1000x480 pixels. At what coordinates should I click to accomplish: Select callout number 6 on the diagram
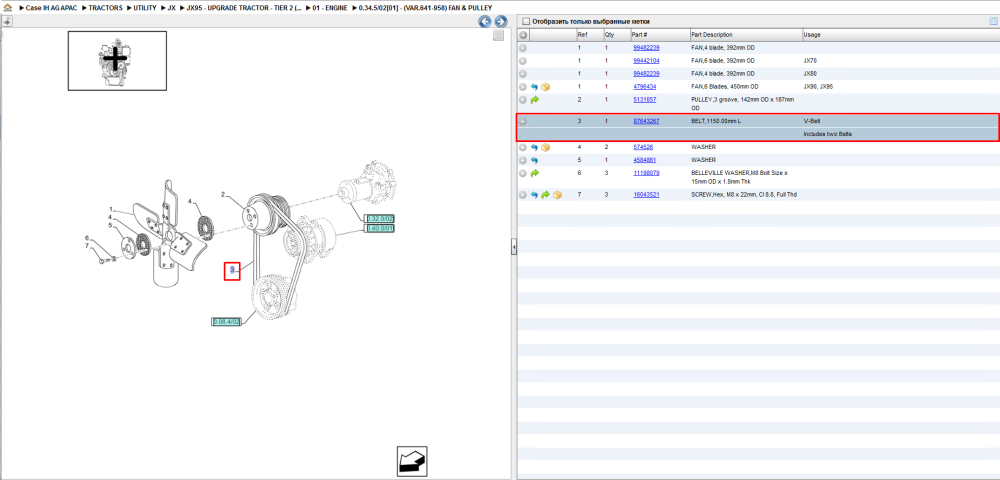87,238
